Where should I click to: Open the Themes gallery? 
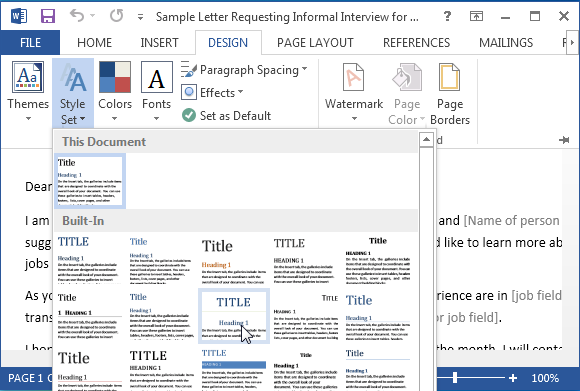point(28,92)
